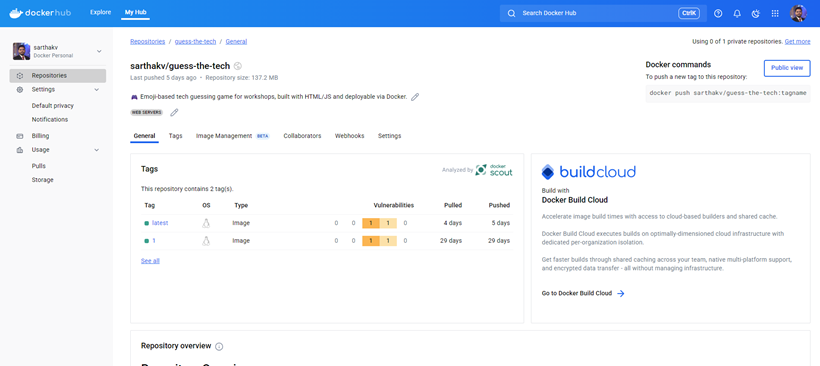Open the apps grid icon
This screenshot has height=366, width=820.
(x=775, y=14)
